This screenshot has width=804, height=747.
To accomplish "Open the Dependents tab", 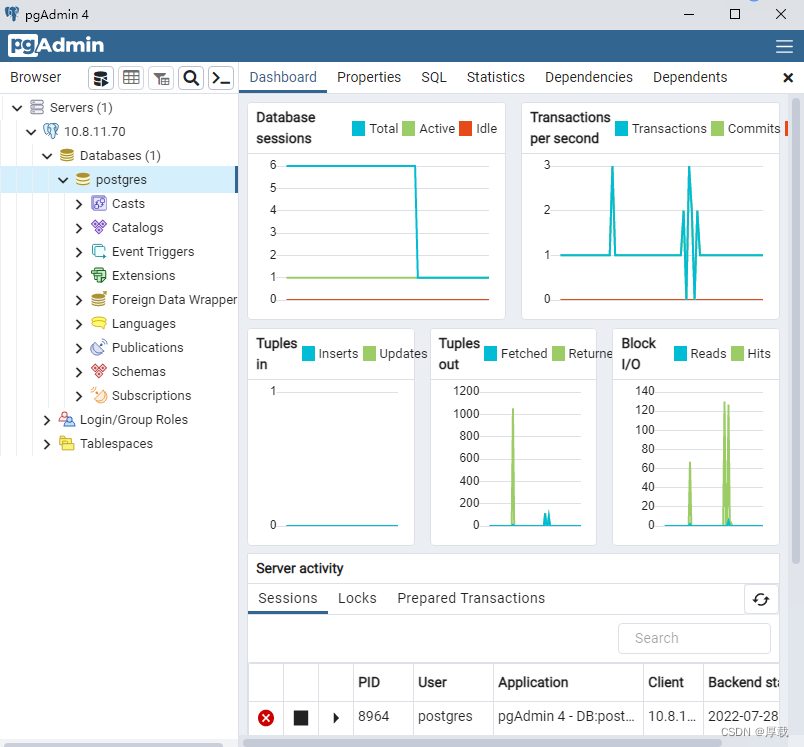I will tap(690, 77).
